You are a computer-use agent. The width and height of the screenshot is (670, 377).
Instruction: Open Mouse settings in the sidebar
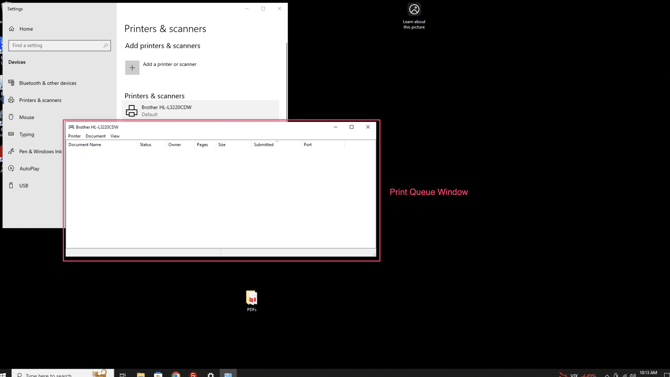[21, 117]
